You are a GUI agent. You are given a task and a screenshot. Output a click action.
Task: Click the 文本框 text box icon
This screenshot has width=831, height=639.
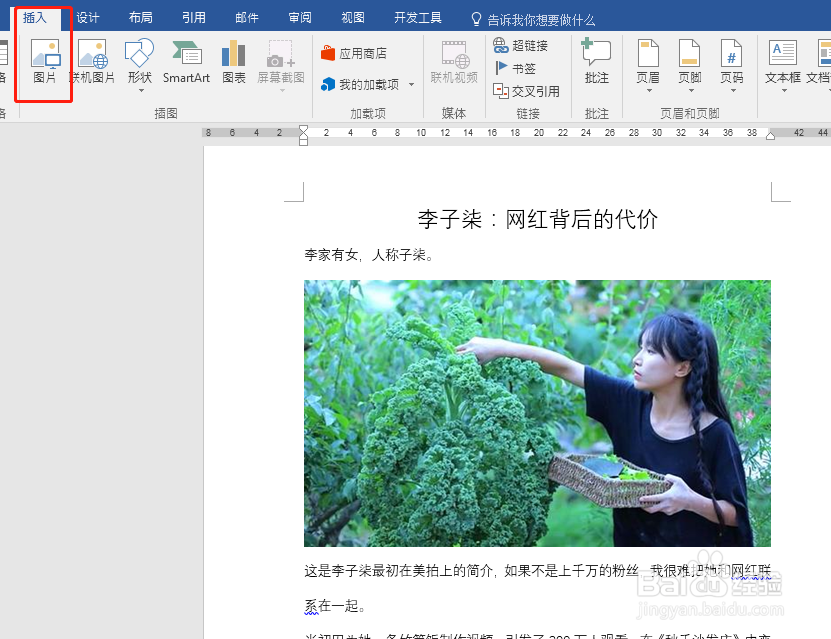point(783,53)
